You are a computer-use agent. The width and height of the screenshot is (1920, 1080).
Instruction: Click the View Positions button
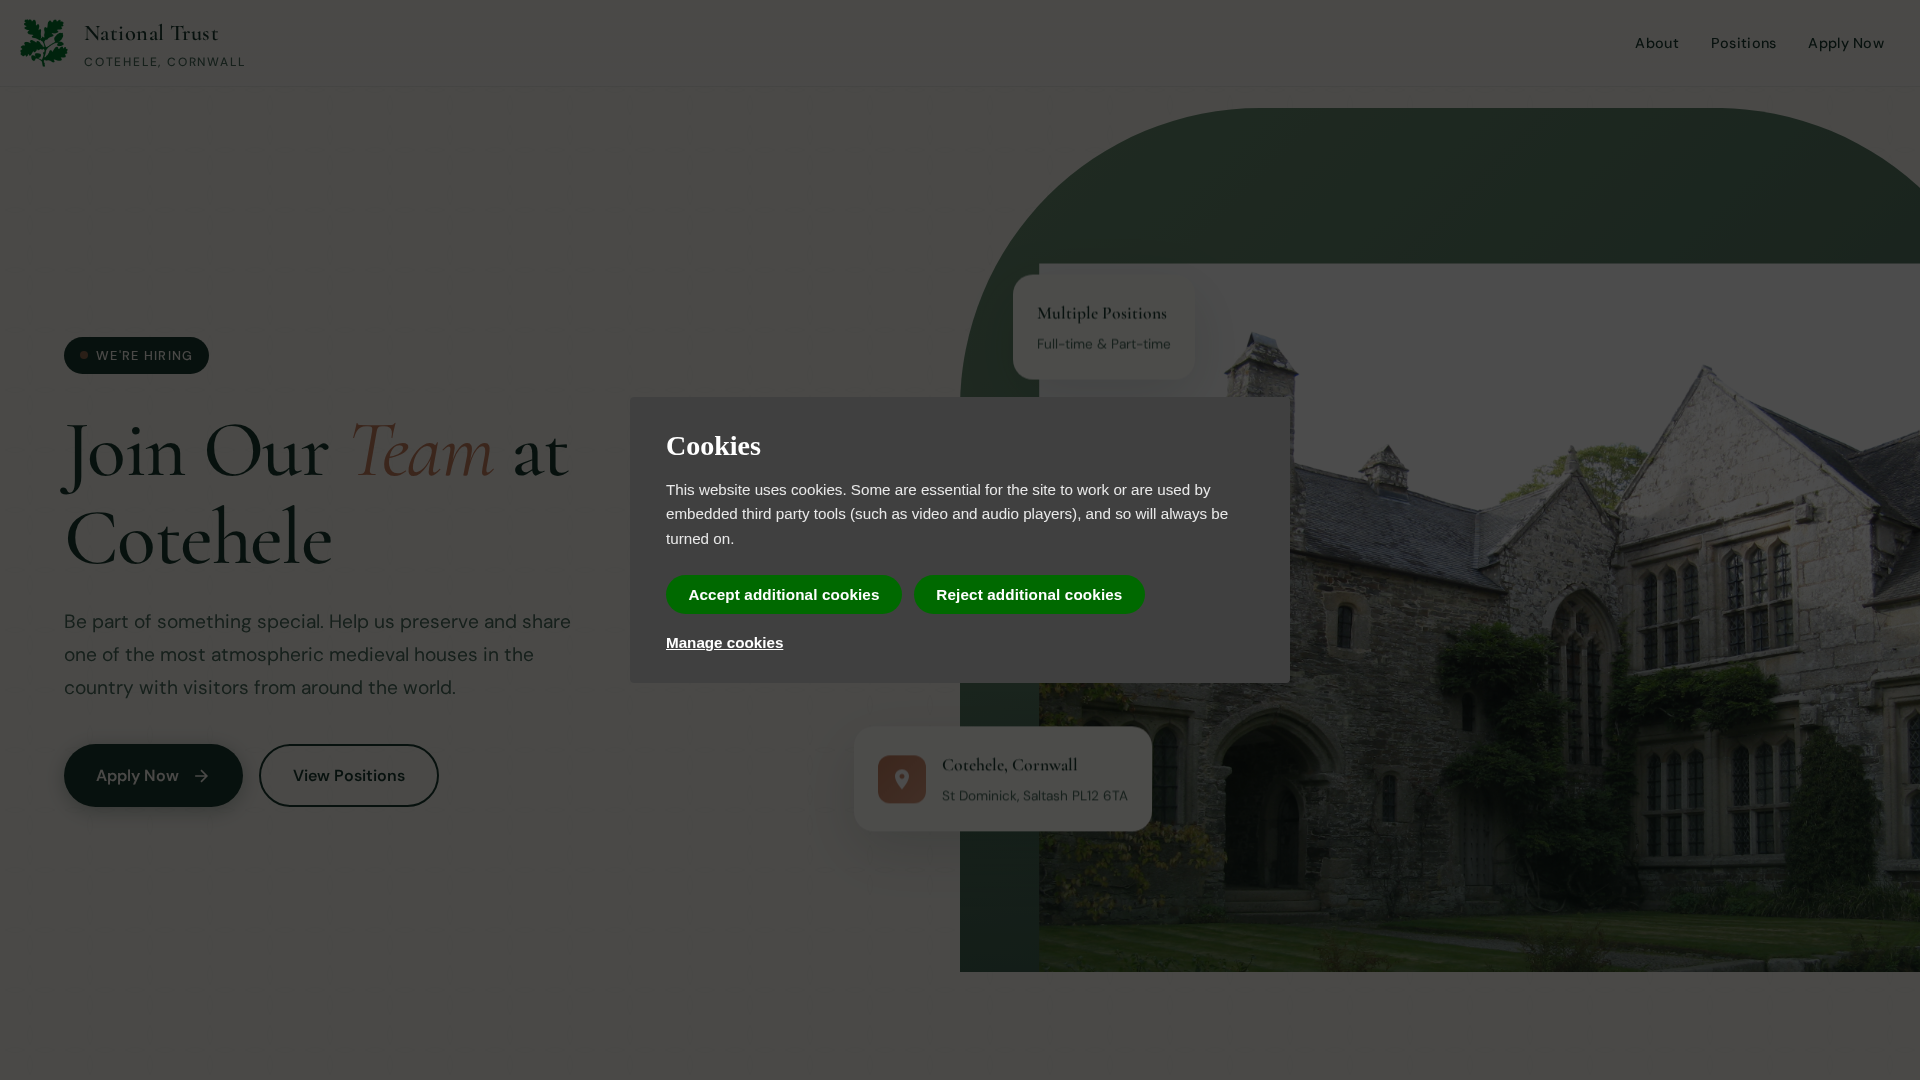(x=349, y=775)
